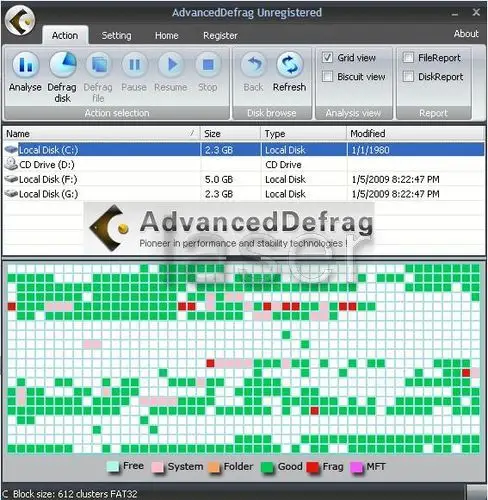The height and width of the screenshot is (500, 488).
Task: Click the About link
Action: [466, 34]
